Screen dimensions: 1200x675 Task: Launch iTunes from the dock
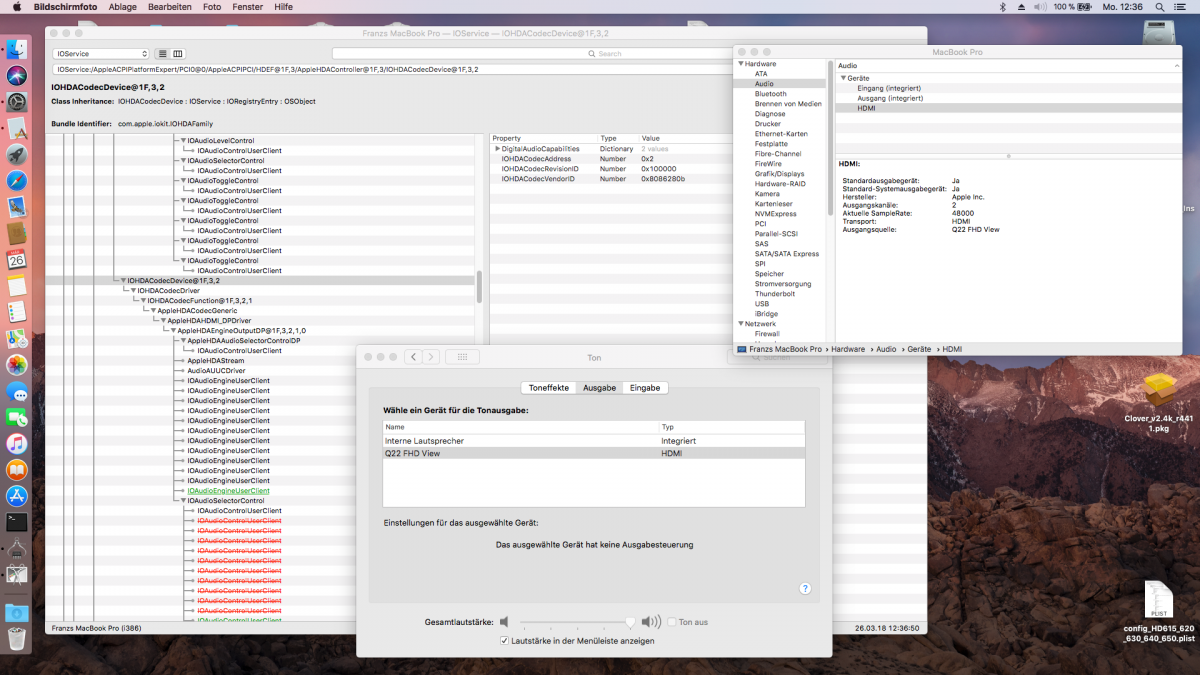pos(17,443)
